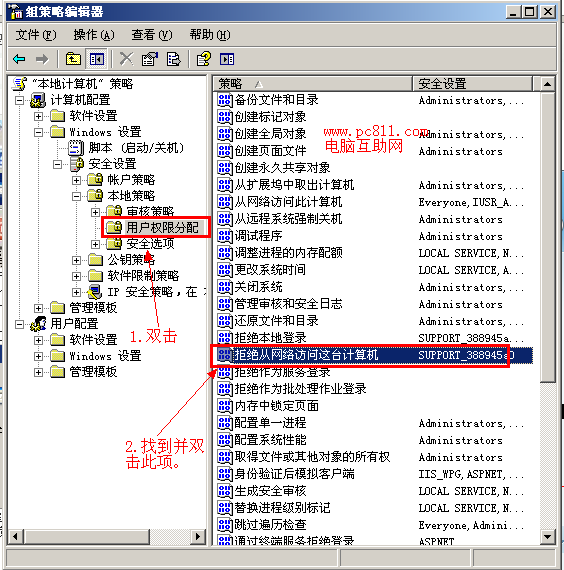Screen dimensions: 564x570
Task: Expand 软件设置 under 计算机配置
Action: 38,116
